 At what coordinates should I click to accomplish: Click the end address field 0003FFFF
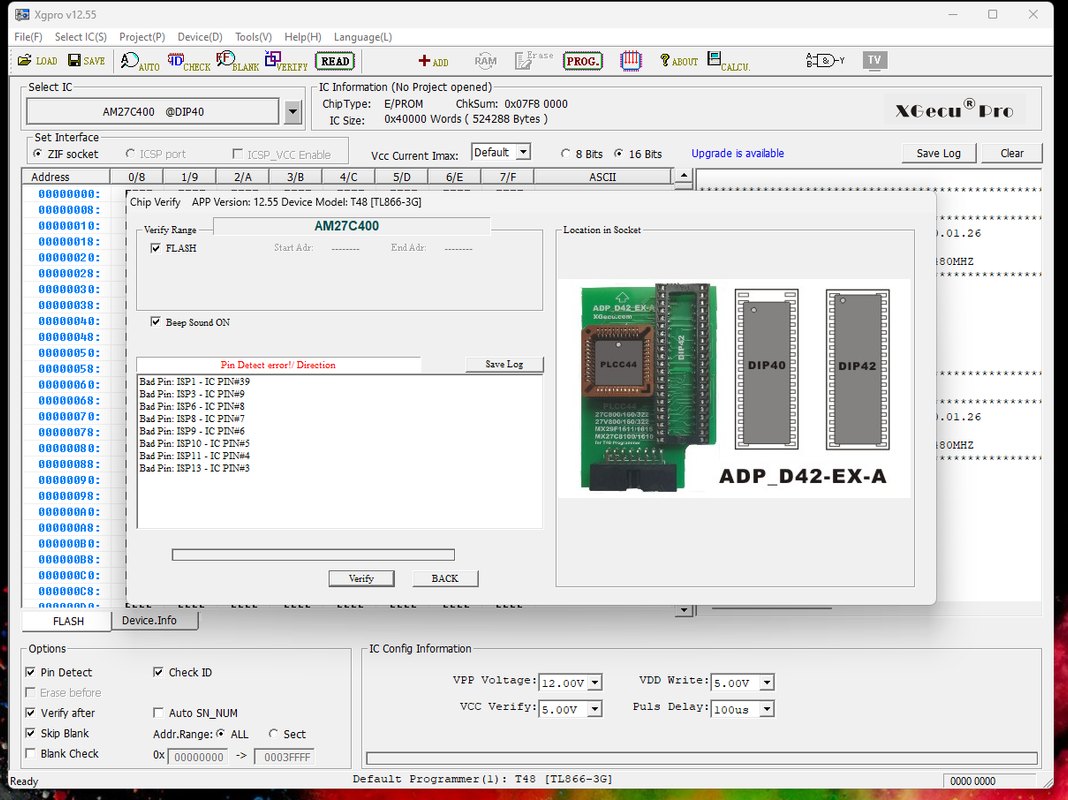(x=285, y=757)
